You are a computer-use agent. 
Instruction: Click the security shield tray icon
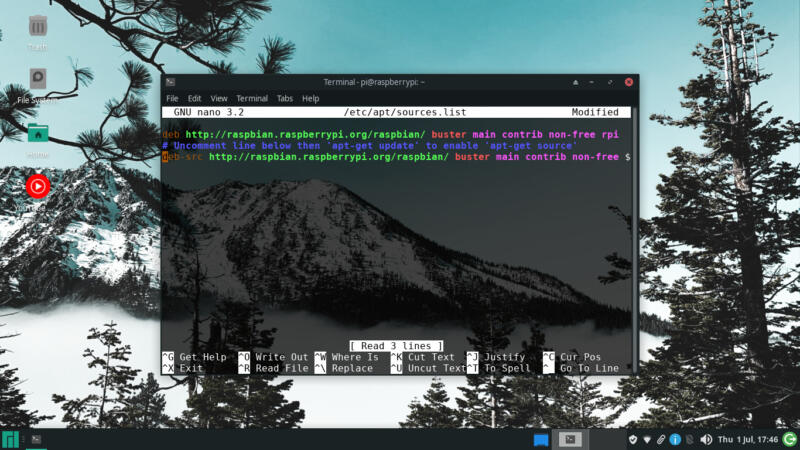pos(633,439)
